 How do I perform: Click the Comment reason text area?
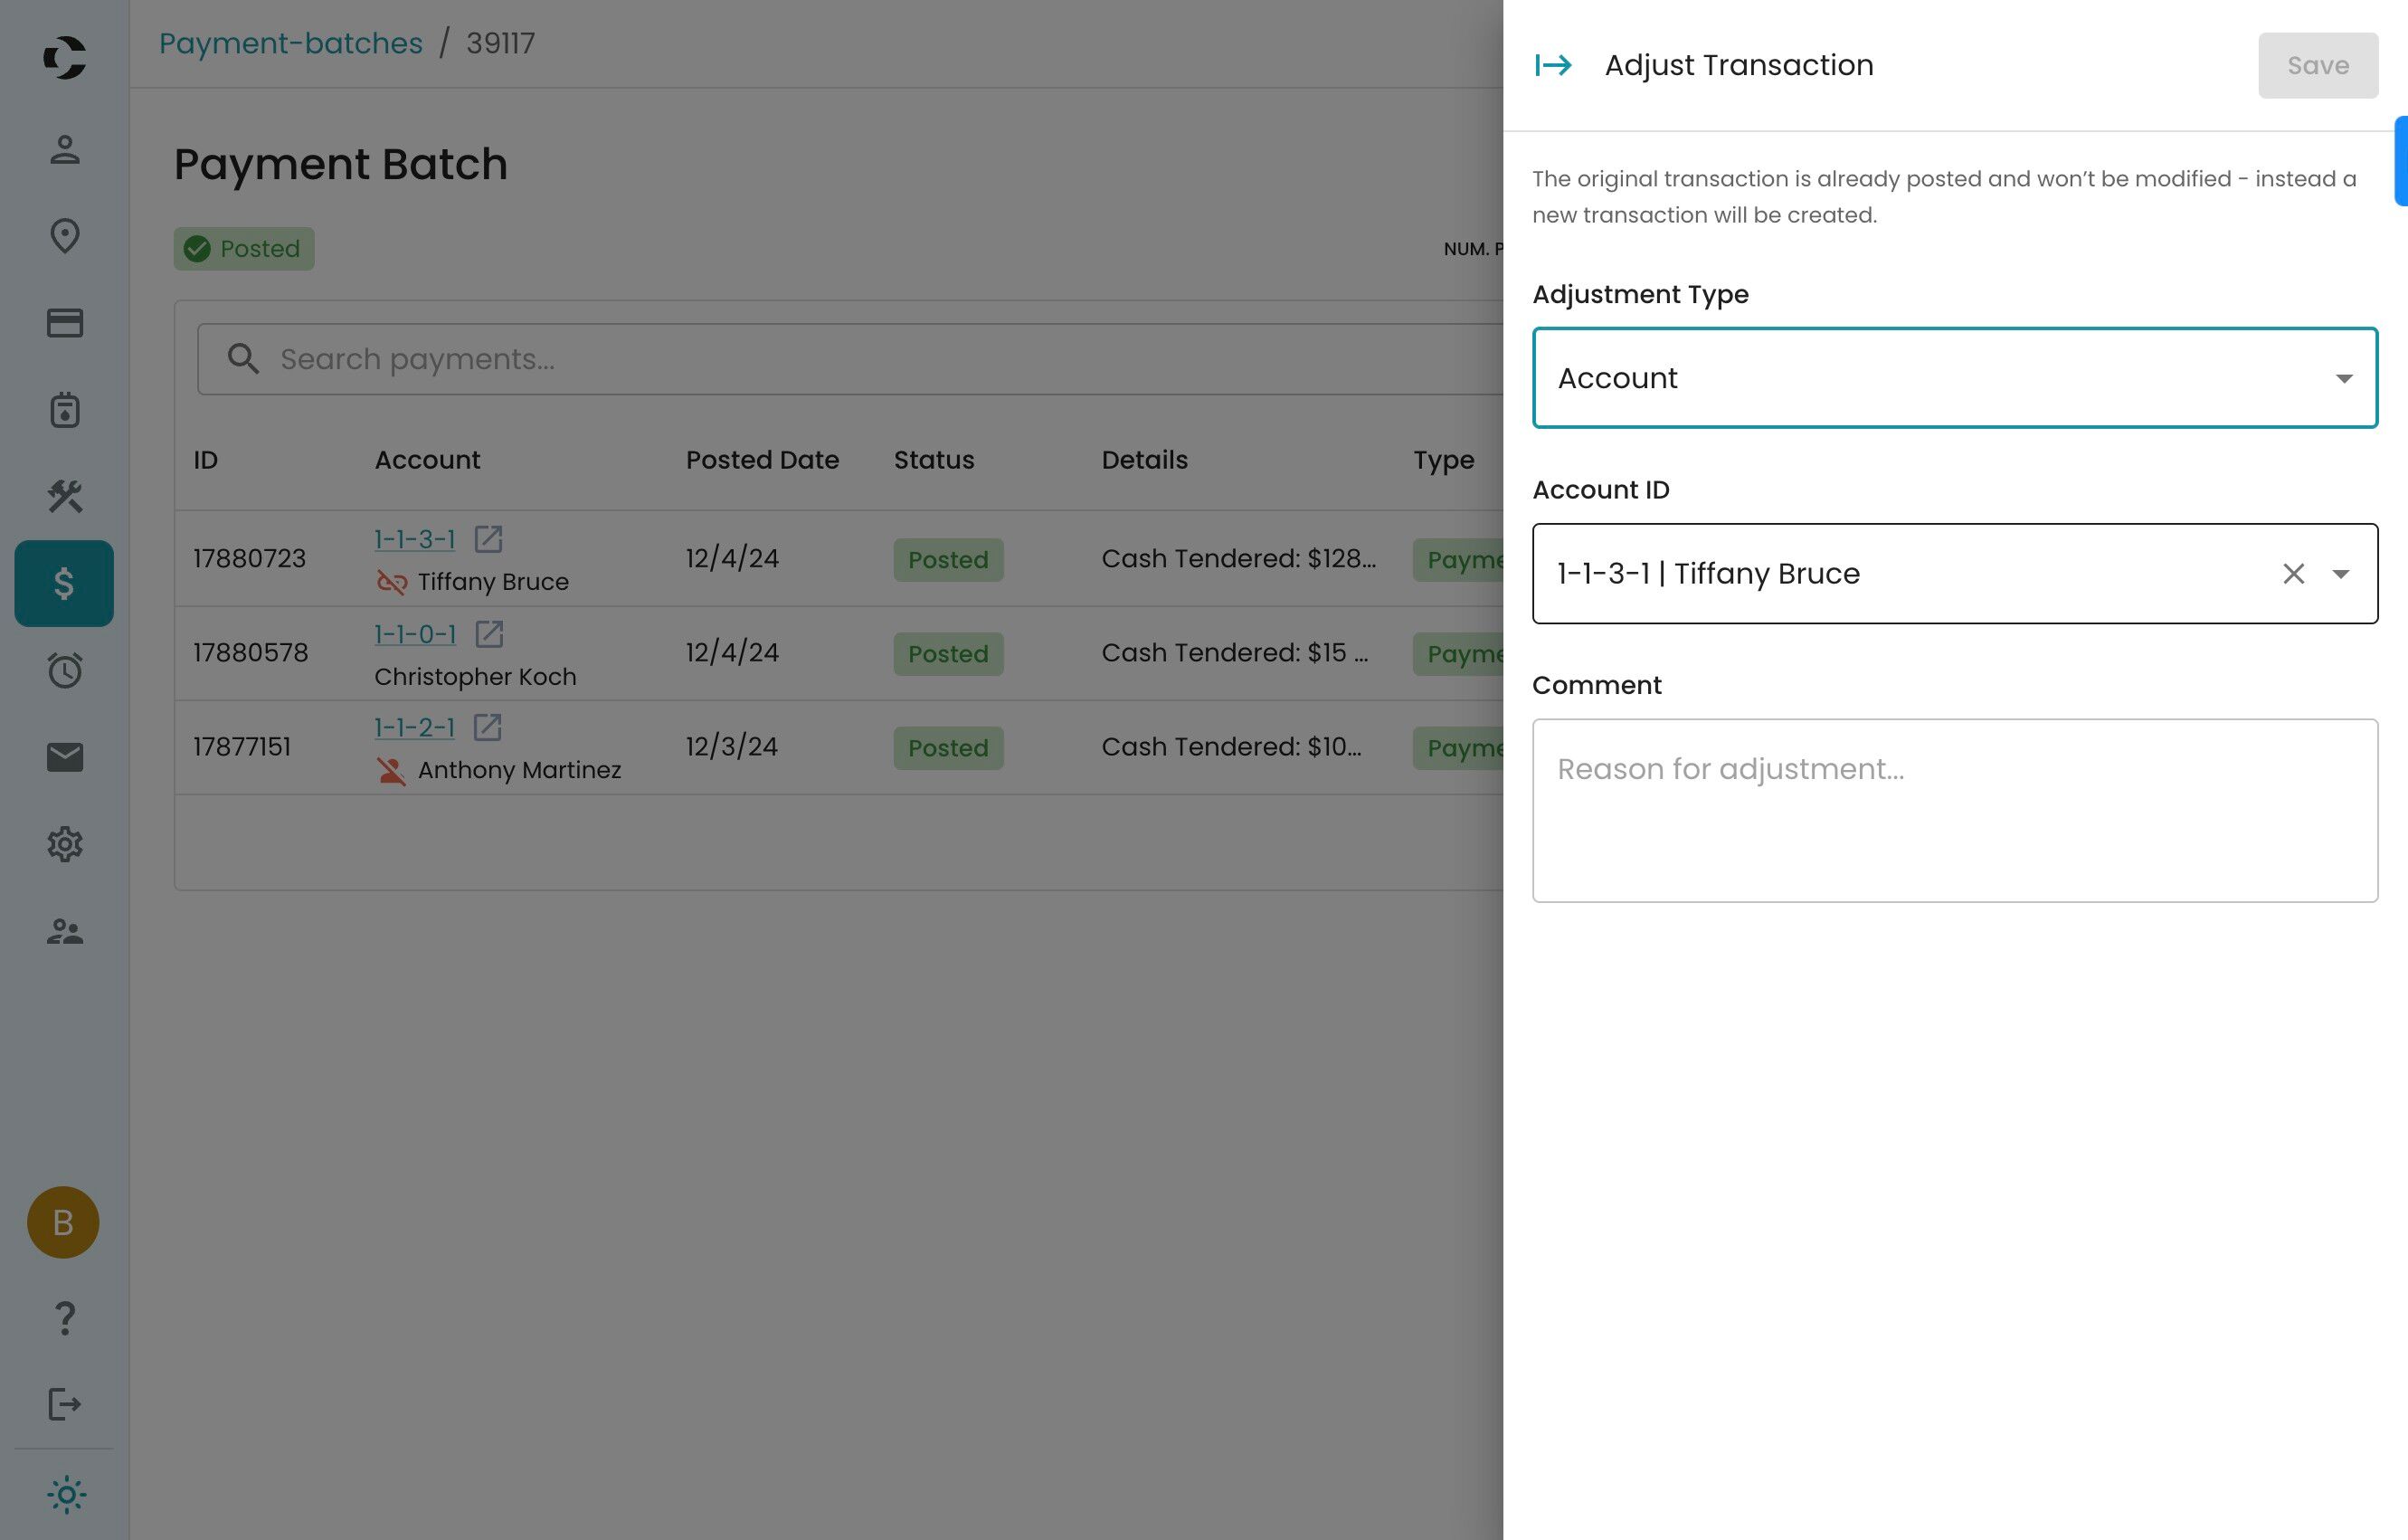click(1954, 810)
